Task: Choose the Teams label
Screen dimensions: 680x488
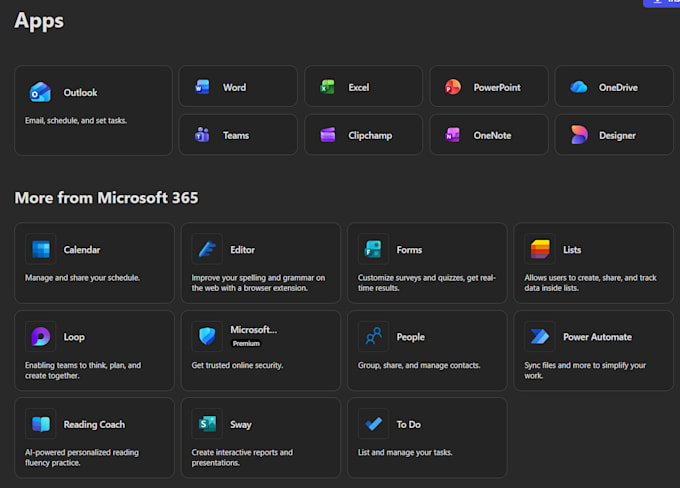Action: (236, 135)
